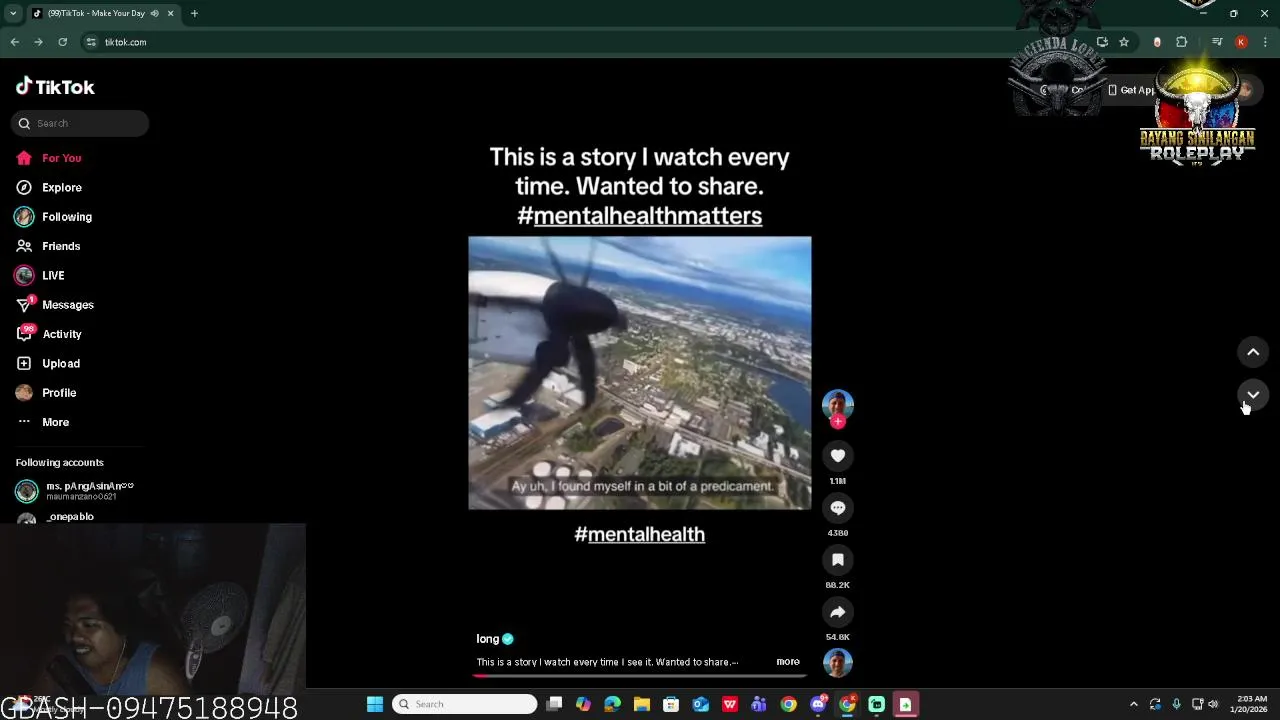Like the video with heart icon
The image size is (1280, 720).
[x=838, y=456]
